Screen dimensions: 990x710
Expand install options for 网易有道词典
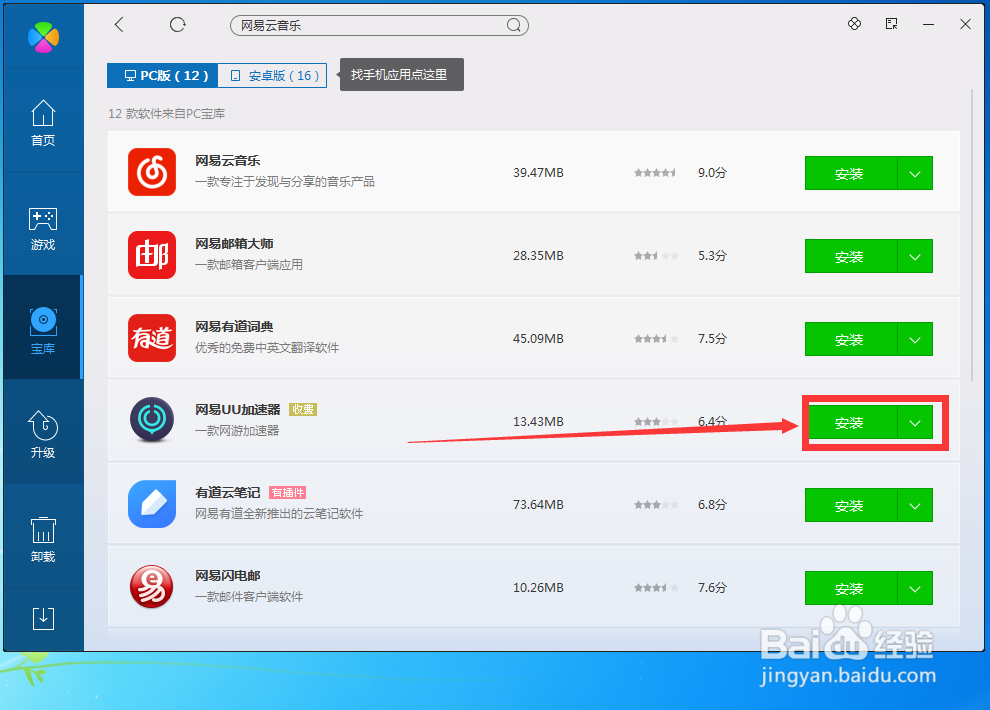(x=915, y=340)
